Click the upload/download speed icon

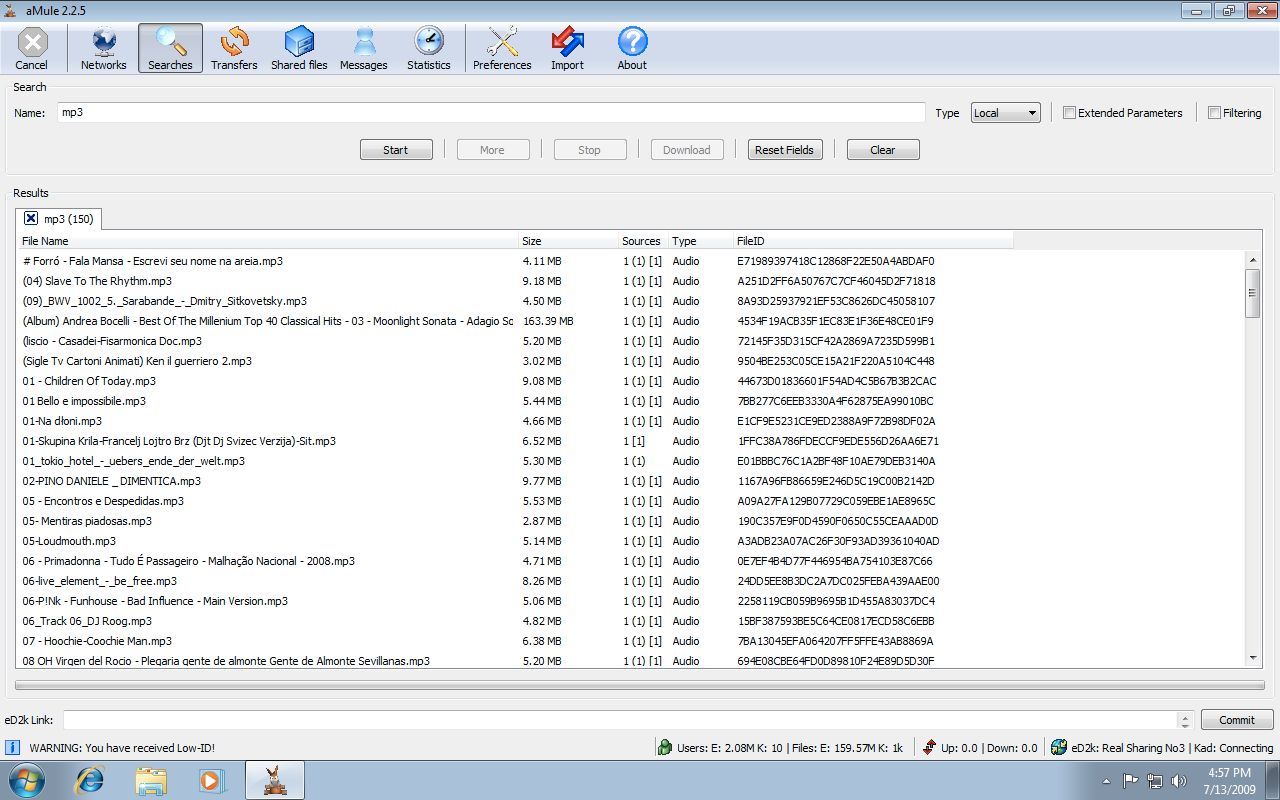click(x=929, y=747)
